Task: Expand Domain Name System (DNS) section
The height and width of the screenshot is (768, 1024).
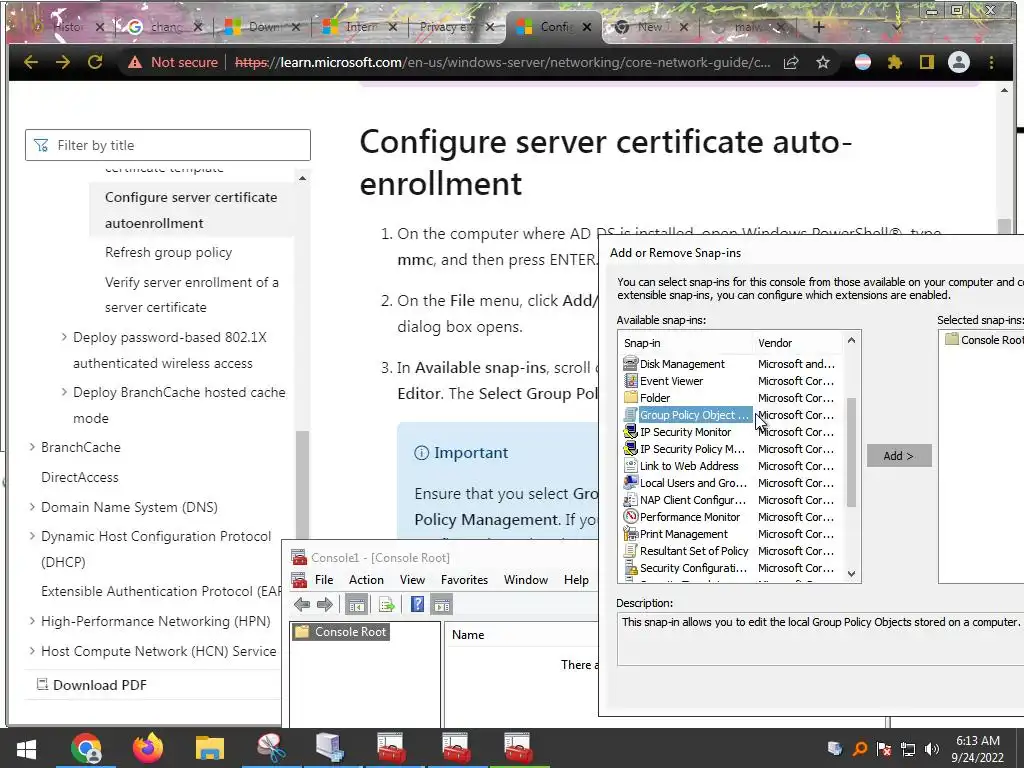Action: click(32, 507)
